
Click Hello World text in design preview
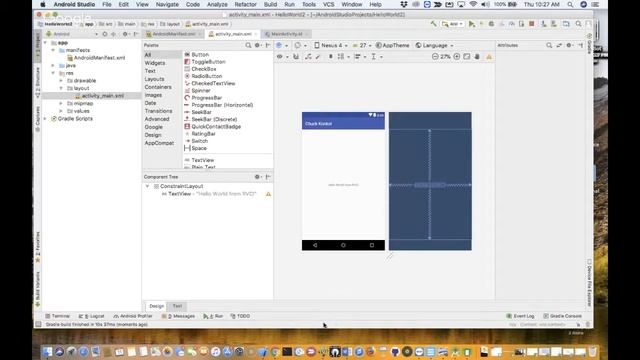[x=343, y=185]
